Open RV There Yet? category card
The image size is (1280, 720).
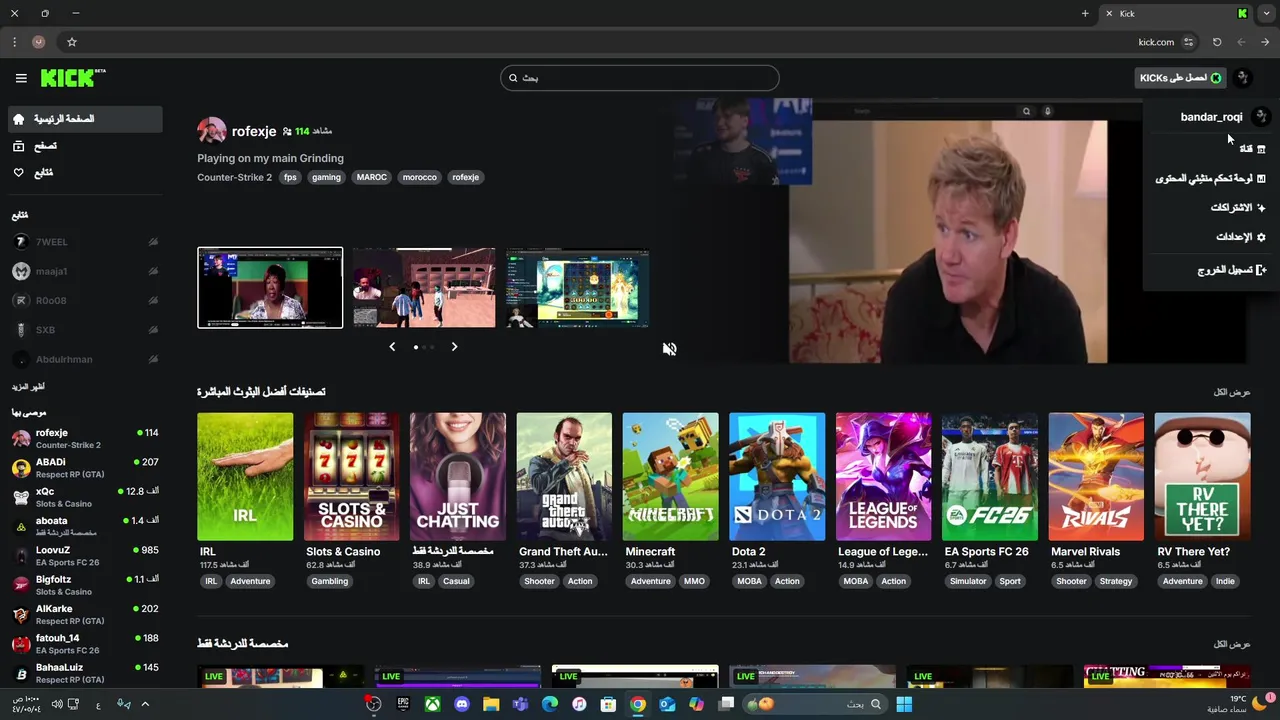pos(1202,476)
